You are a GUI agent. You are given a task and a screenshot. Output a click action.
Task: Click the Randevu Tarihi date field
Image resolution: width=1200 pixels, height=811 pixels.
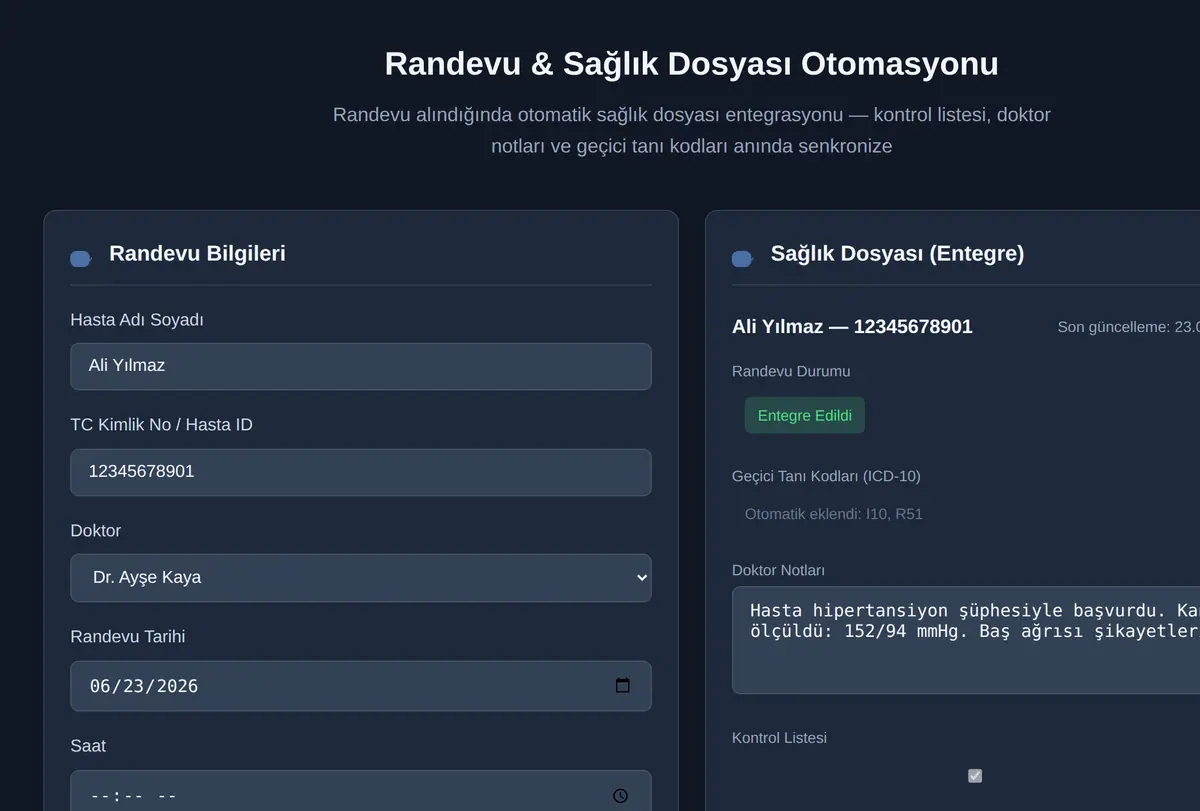361,686
